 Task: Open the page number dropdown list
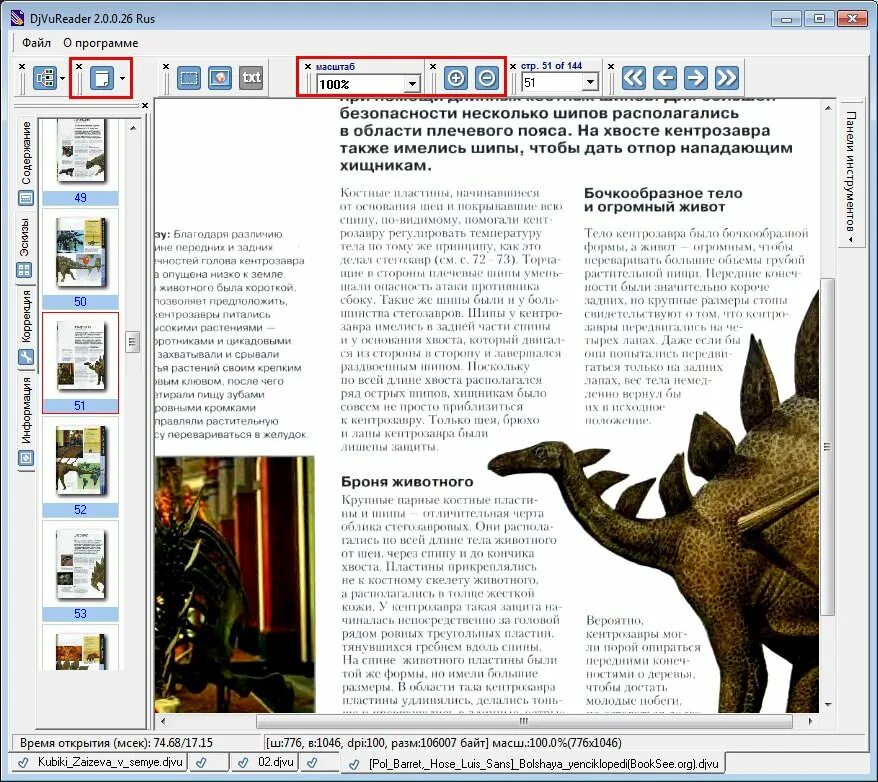590,83
